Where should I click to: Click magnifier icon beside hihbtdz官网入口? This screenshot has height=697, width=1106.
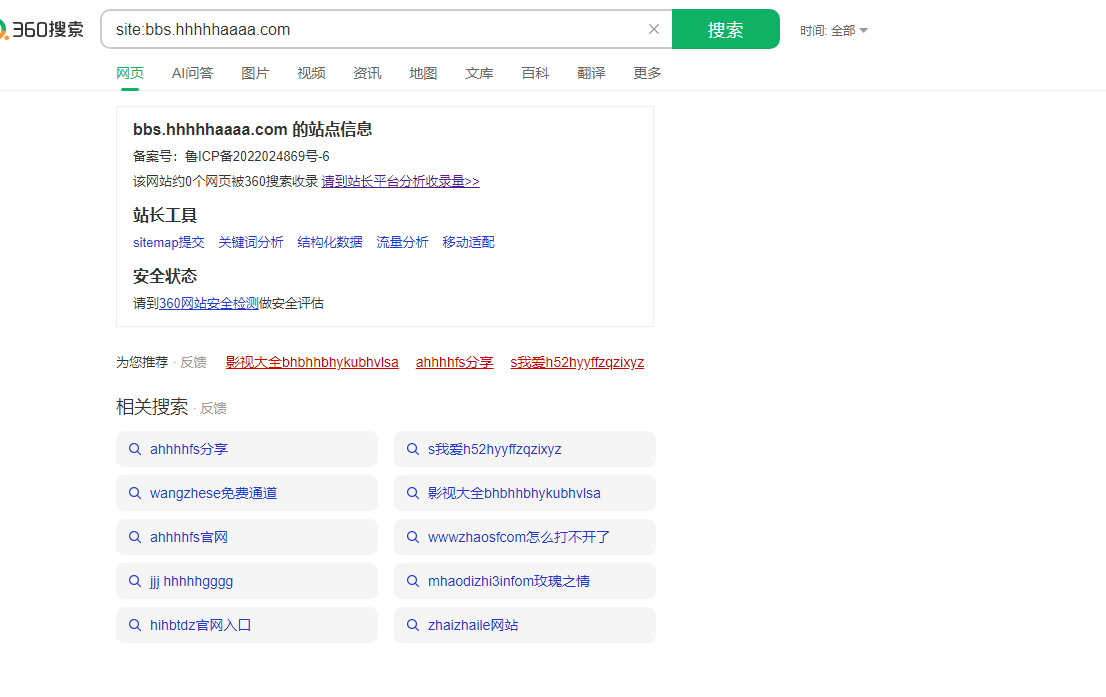[135, 625]
